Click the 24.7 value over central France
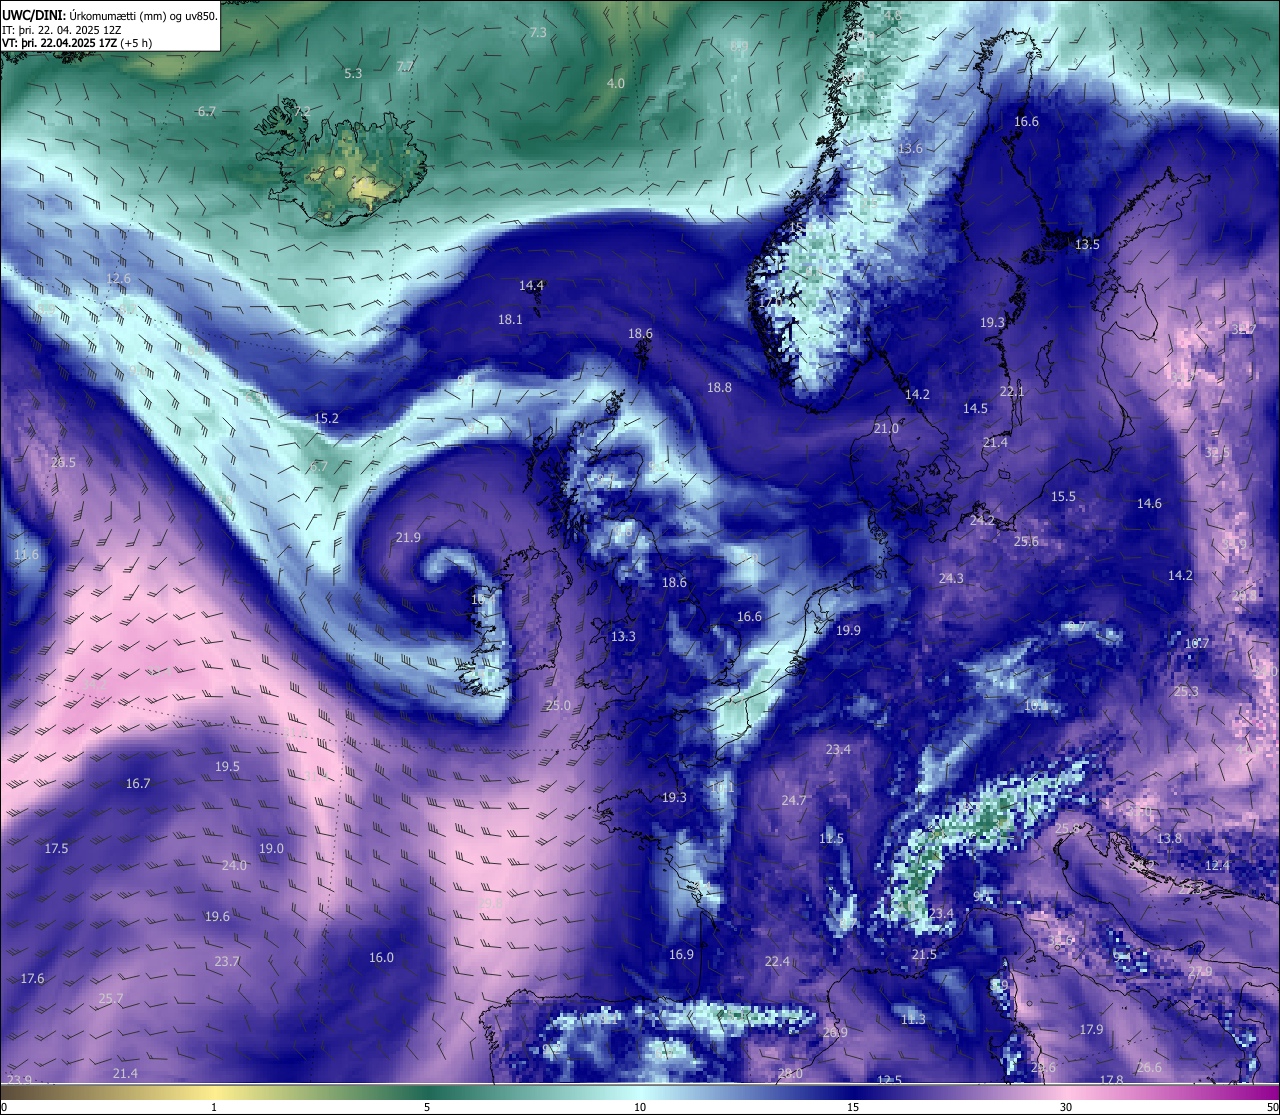1280x1115 pixels. 793,801
